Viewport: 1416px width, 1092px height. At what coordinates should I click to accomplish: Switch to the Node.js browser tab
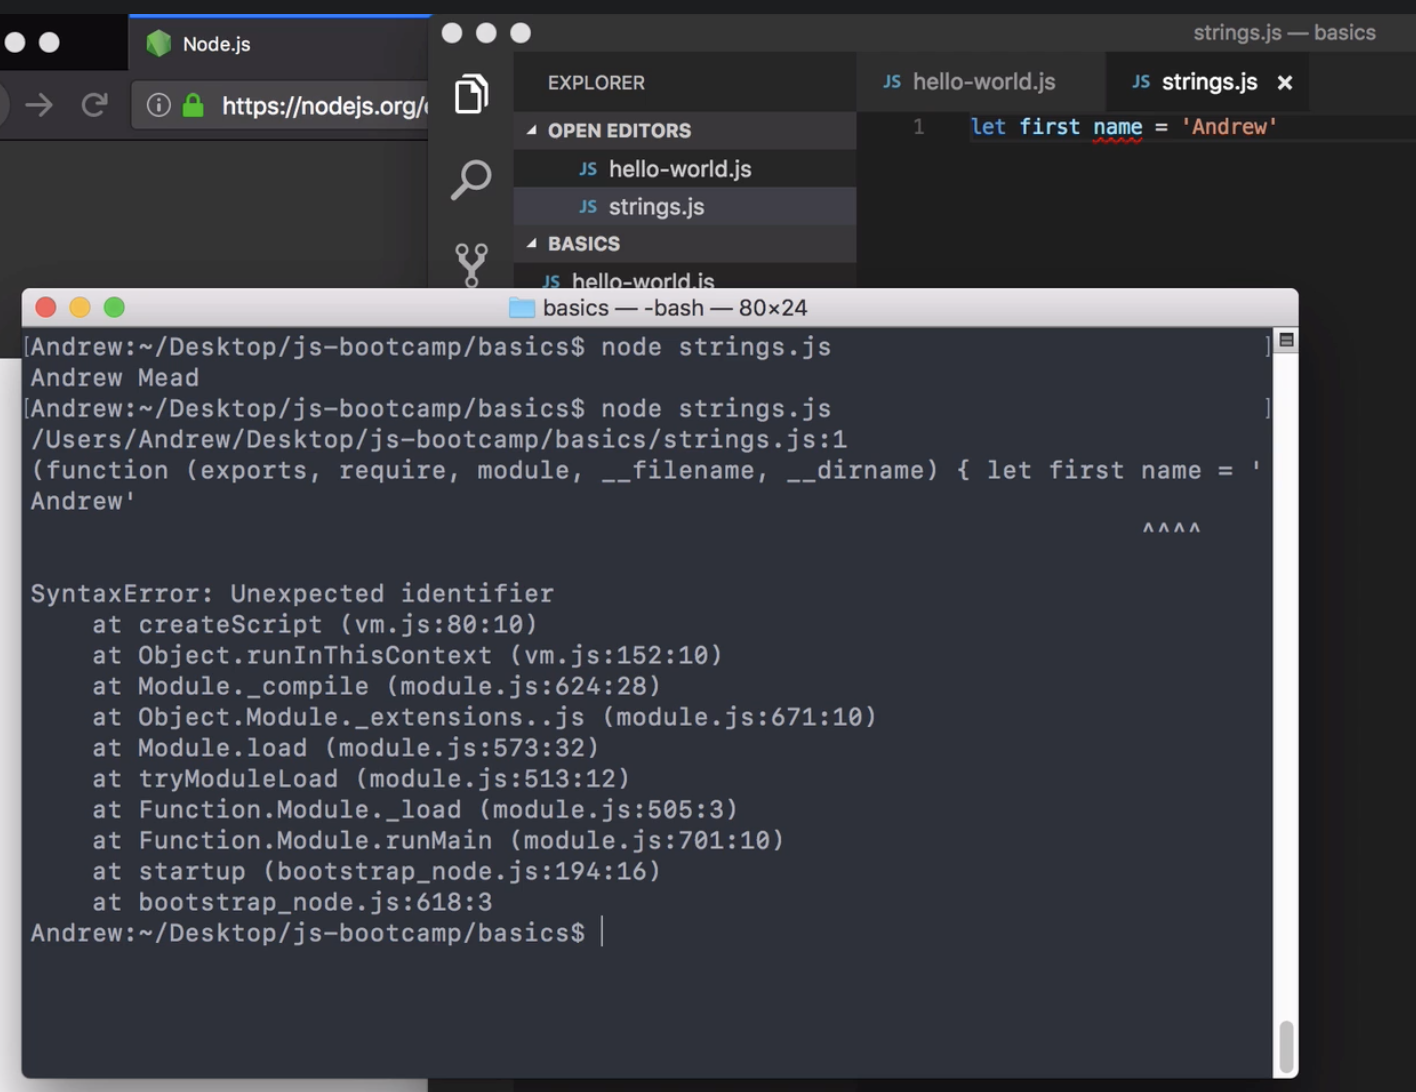(220, 43)
